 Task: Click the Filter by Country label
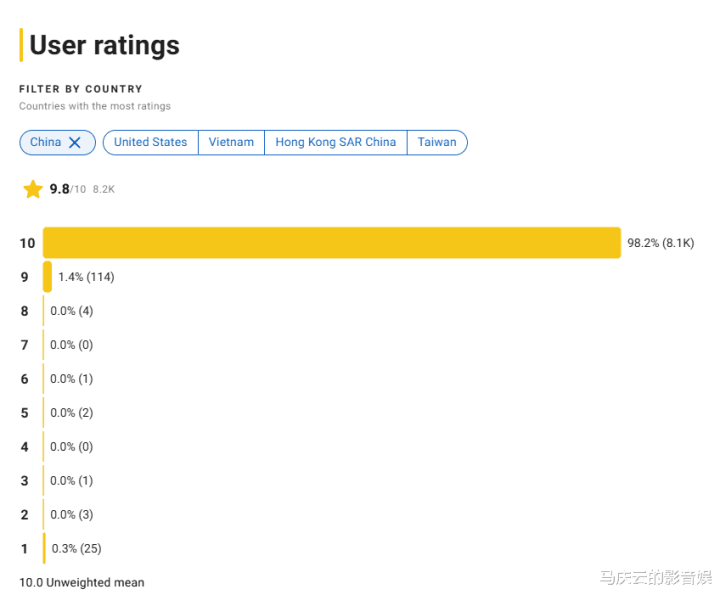(81, 89)
